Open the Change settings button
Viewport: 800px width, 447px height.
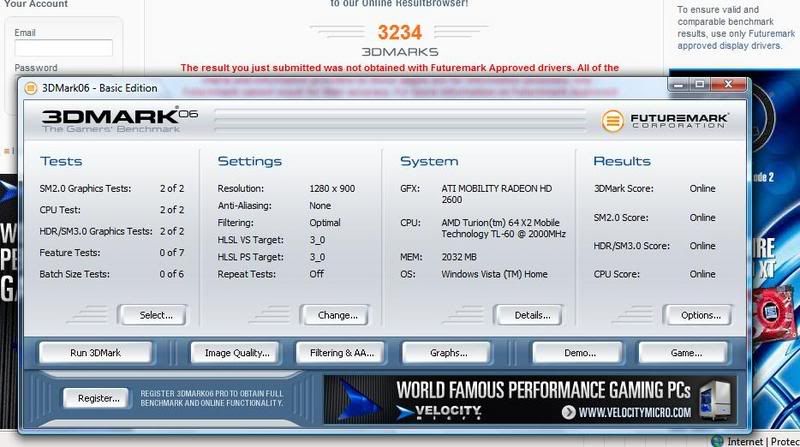click(334, 315)
